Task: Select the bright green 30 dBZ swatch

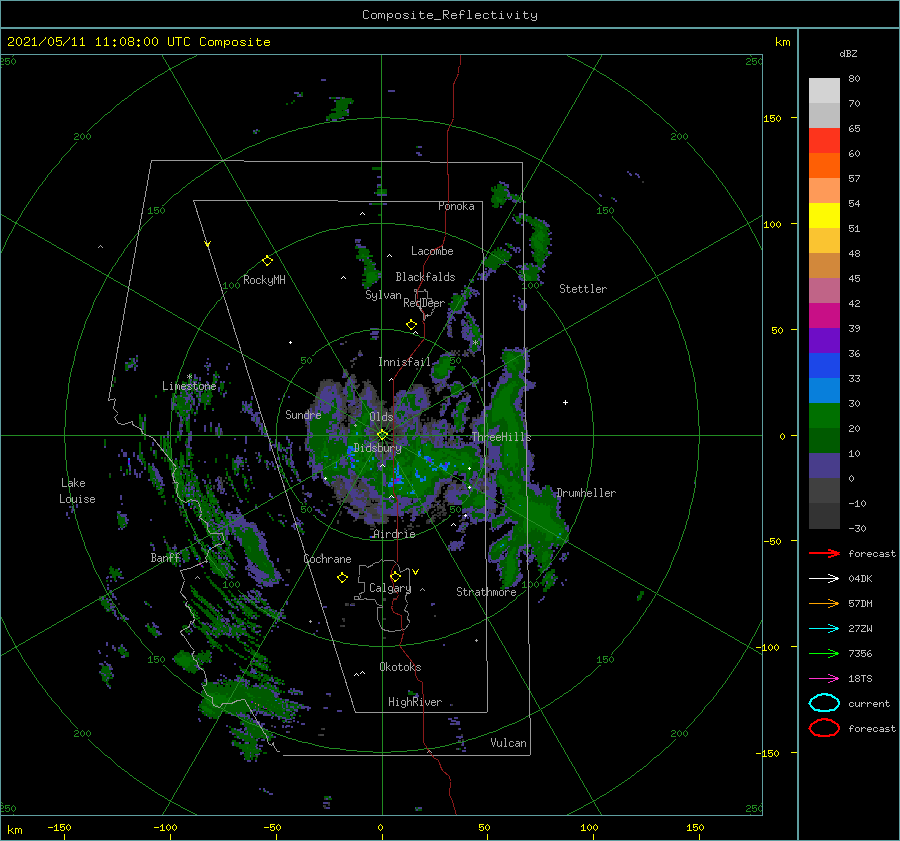Action: point(824,415)
